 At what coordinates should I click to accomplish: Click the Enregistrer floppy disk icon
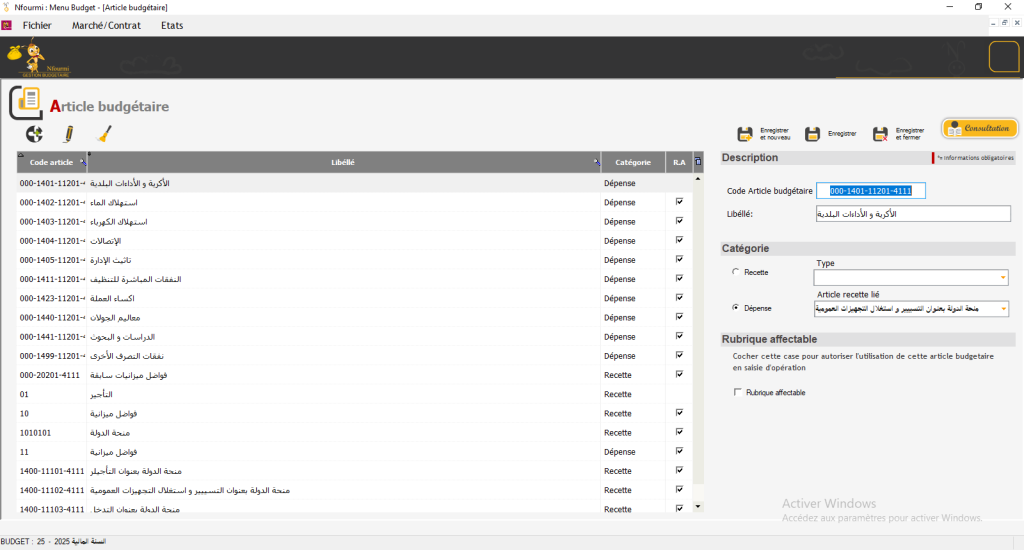813,134
